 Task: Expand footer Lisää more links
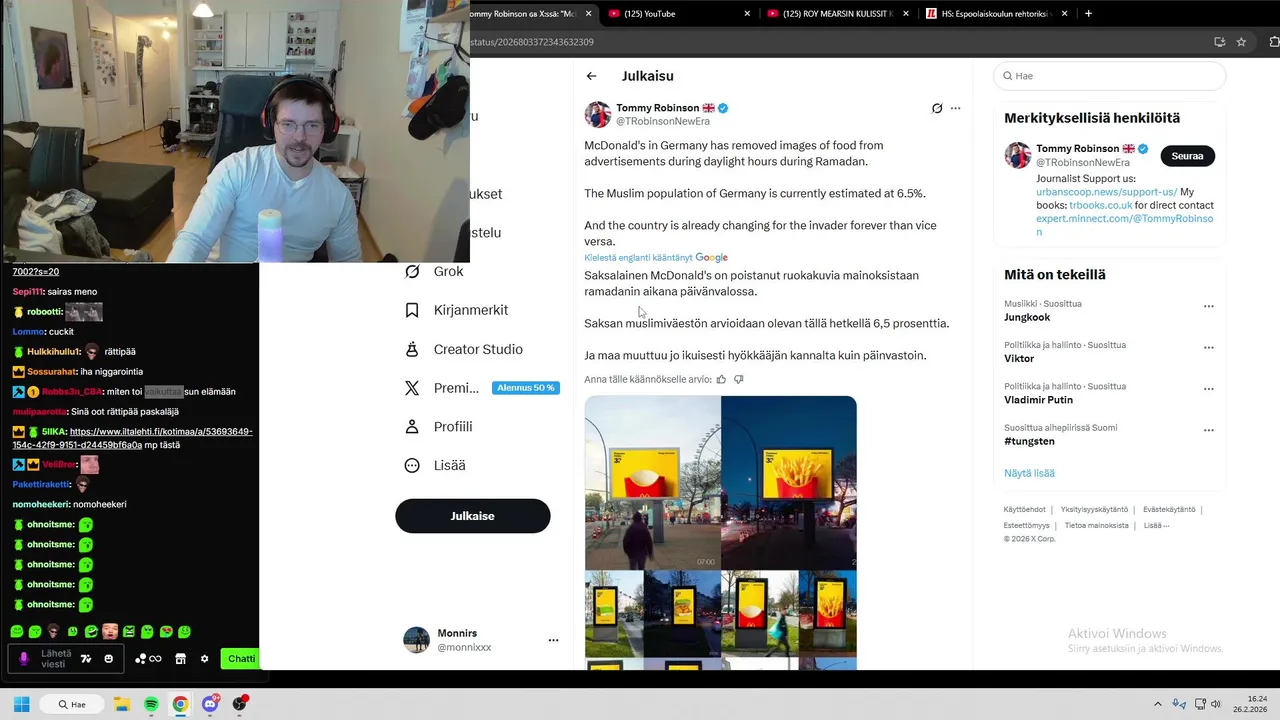point(1156,525)
